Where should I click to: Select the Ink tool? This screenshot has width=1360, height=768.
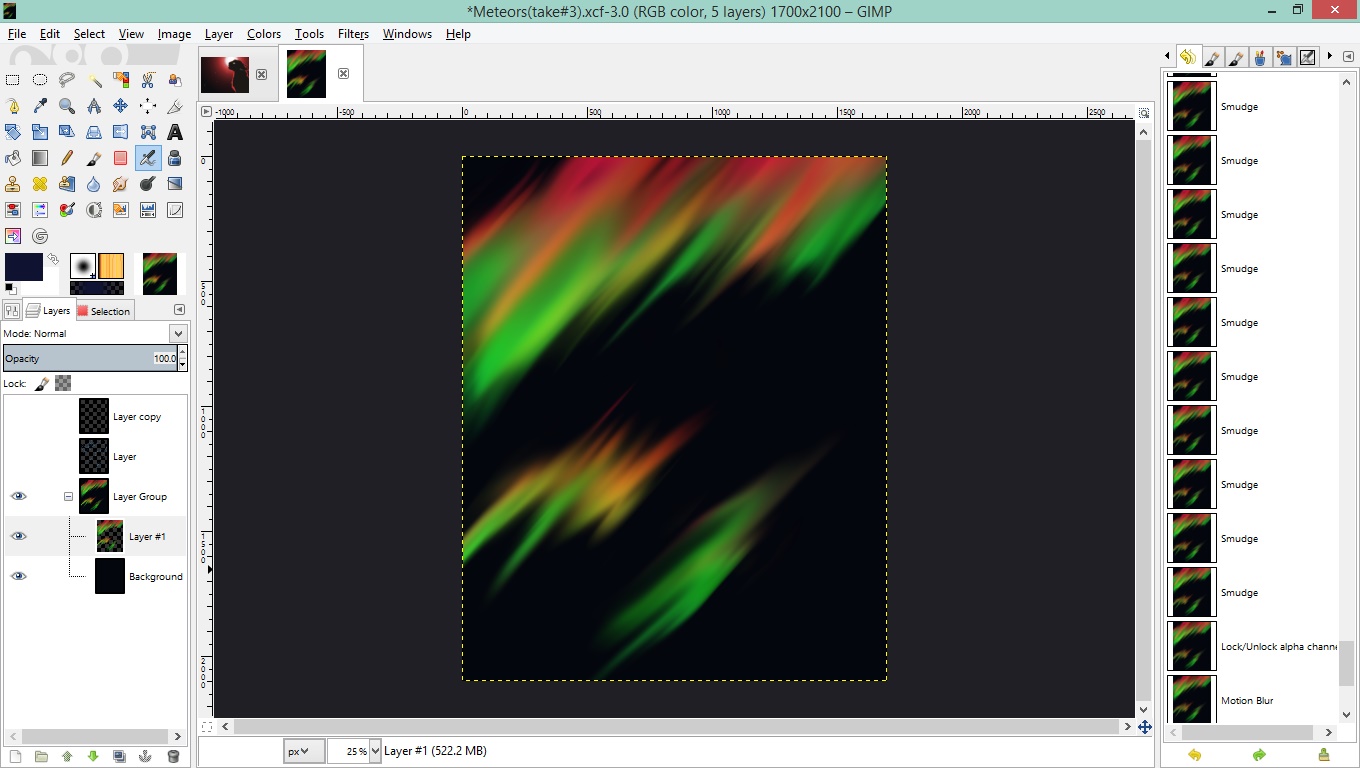(175, 158)
